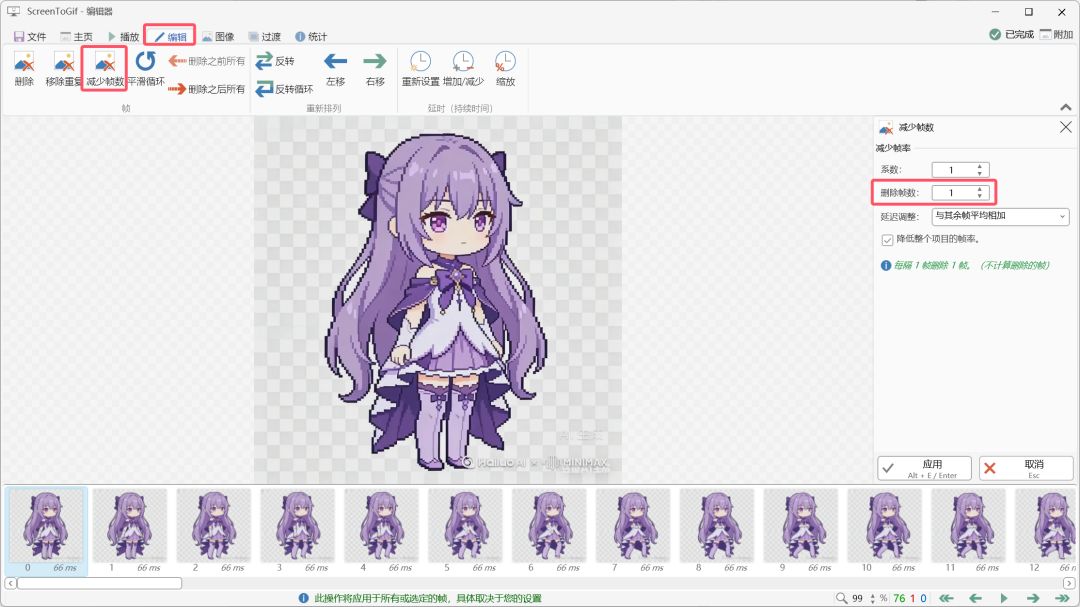Image resolution: width=1080 pixels, height=607 pixels.
Task: Open the 延迟调整 dropdown
Action: point(1000,216)
